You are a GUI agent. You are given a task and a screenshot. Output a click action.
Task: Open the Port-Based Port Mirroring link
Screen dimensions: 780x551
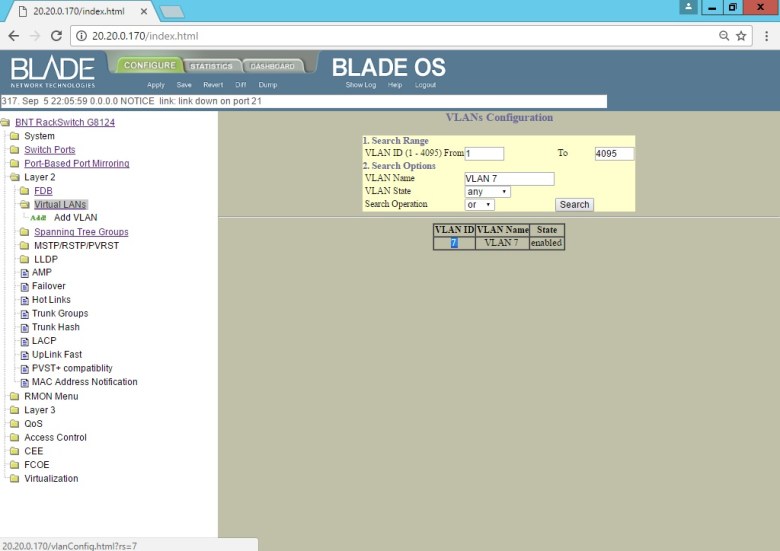pyautogui.click(x=77, y=164)
